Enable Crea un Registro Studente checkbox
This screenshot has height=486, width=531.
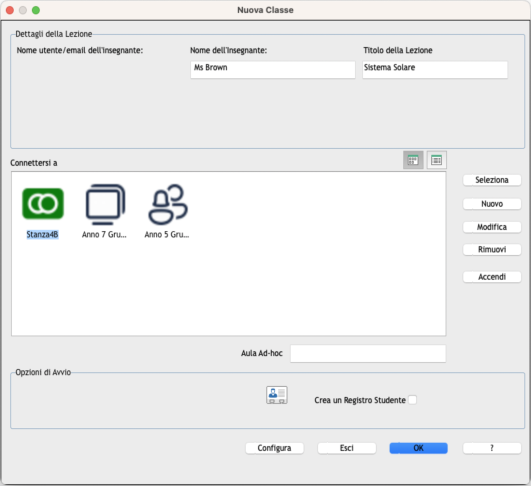pos(412,400)
